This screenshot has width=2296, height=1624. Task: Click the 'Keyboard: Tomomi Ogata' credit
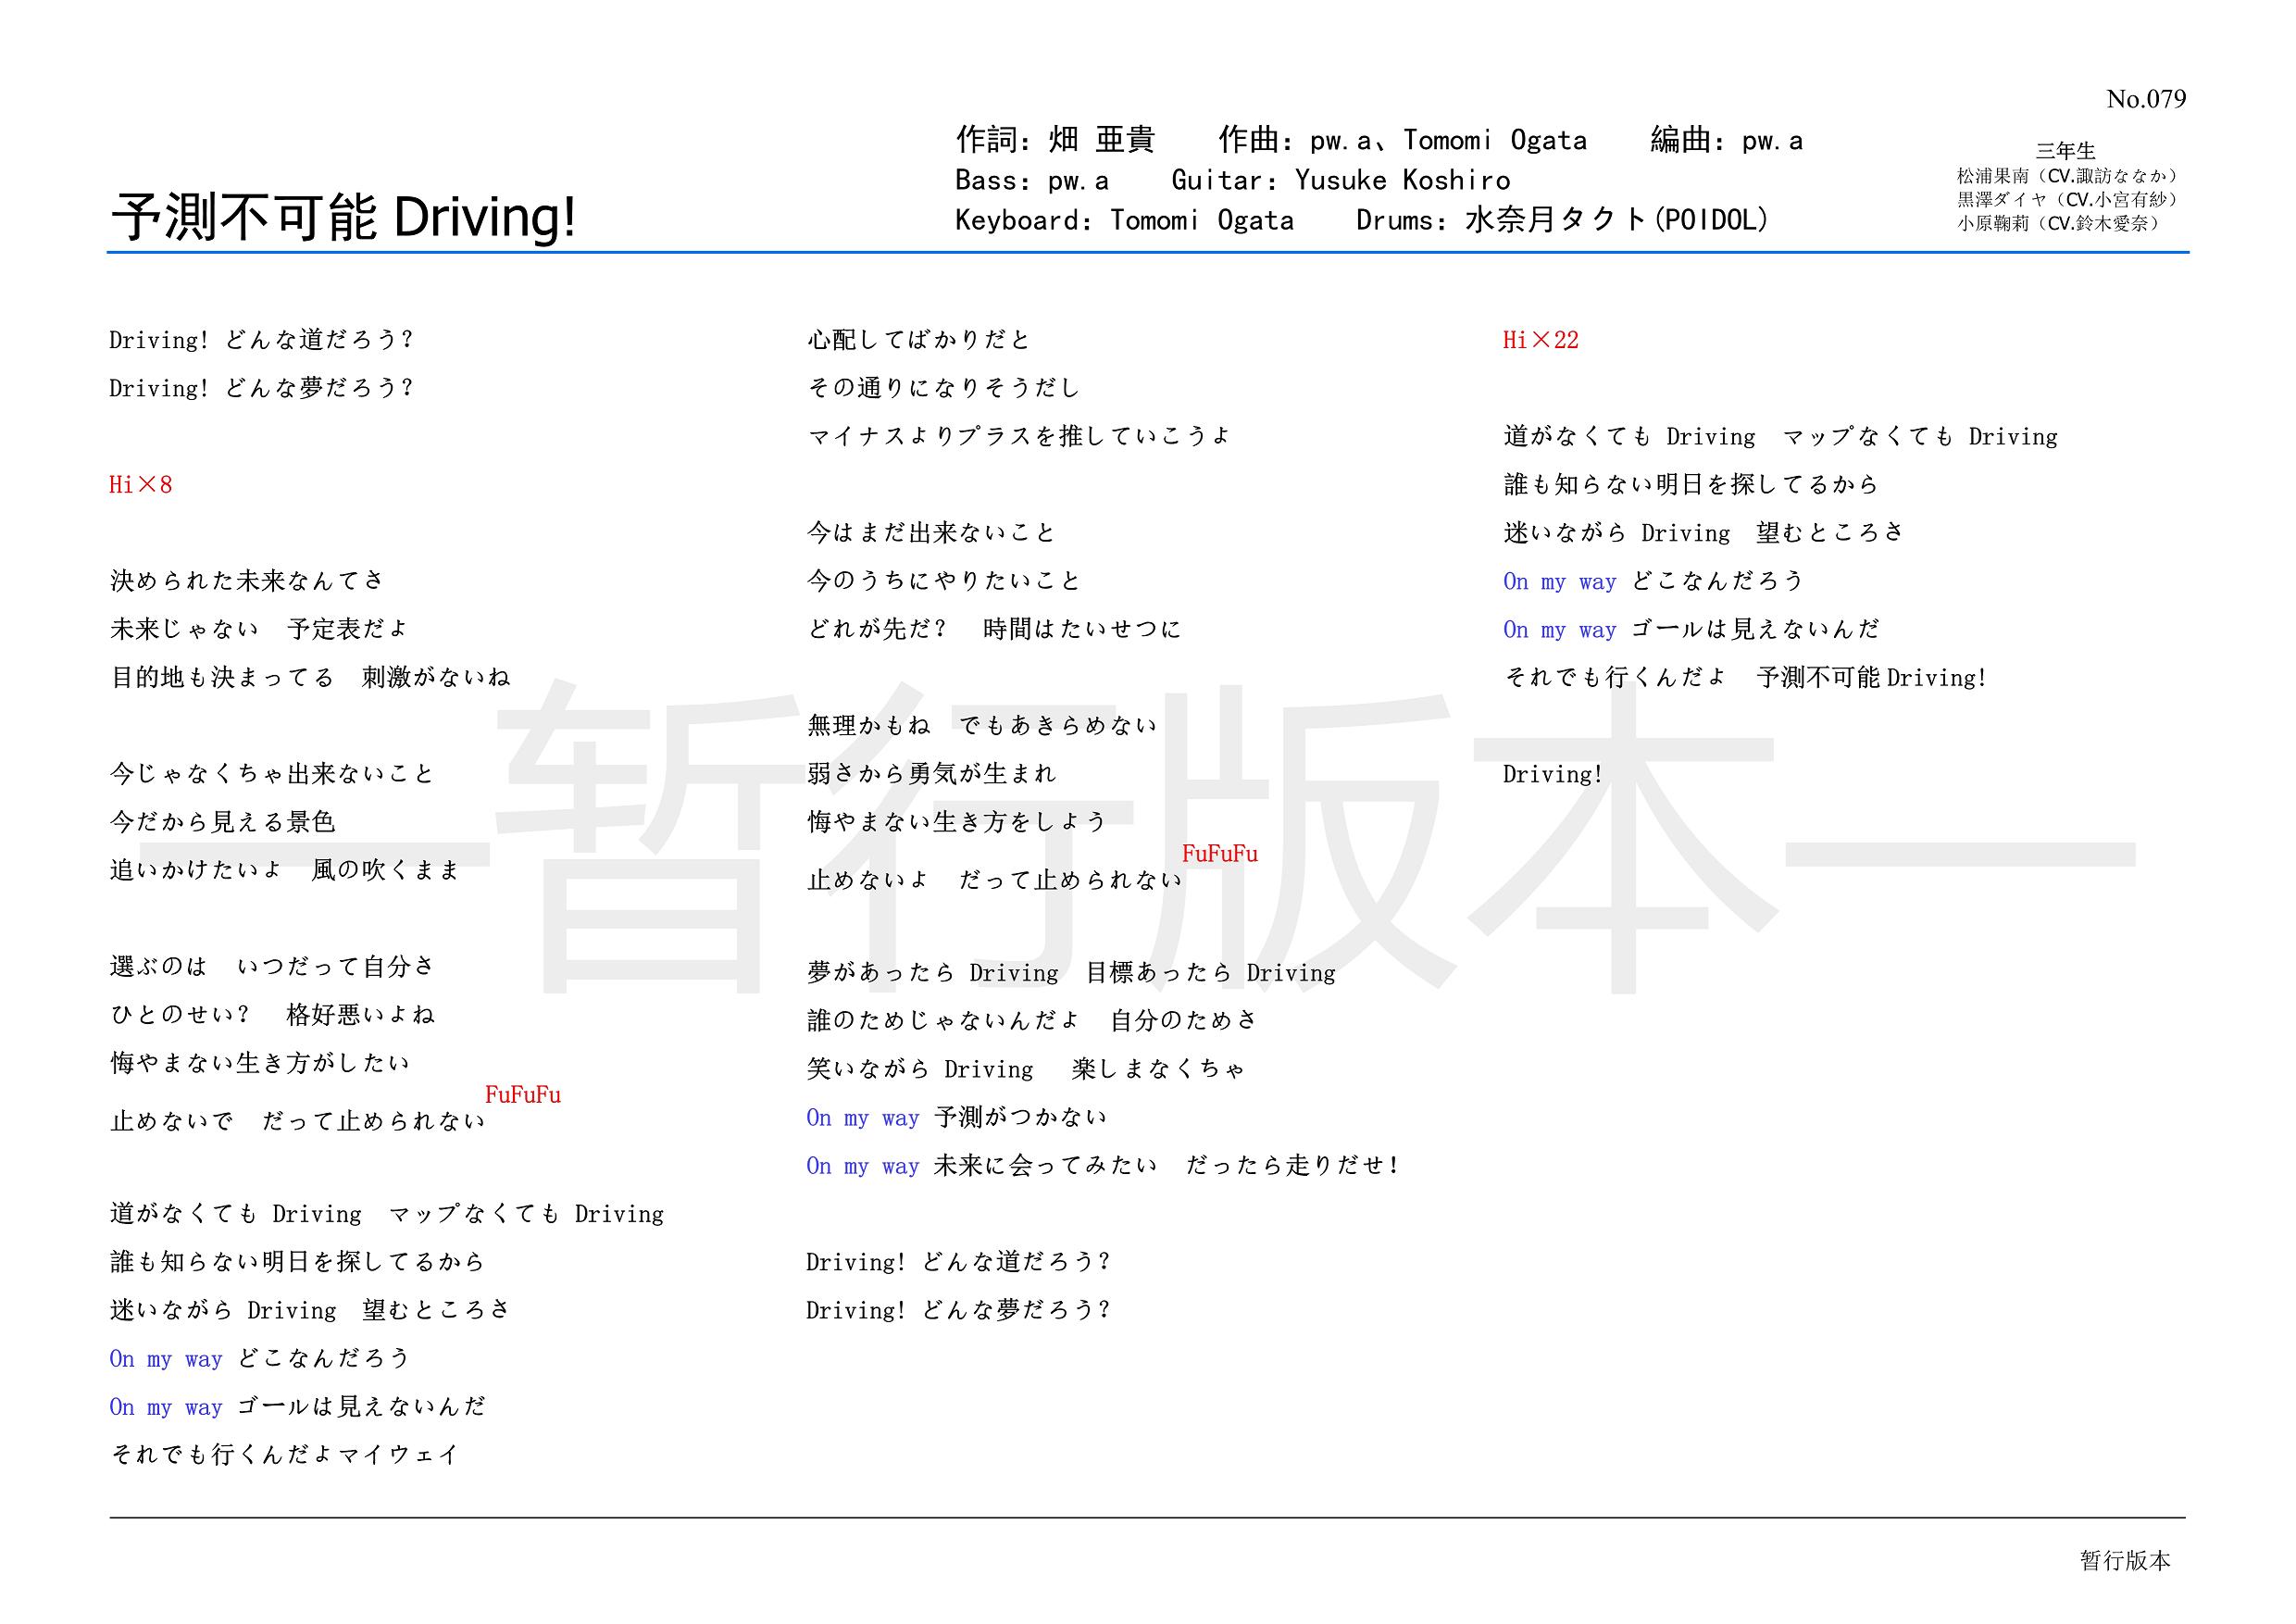click(x=1124, y=220)
